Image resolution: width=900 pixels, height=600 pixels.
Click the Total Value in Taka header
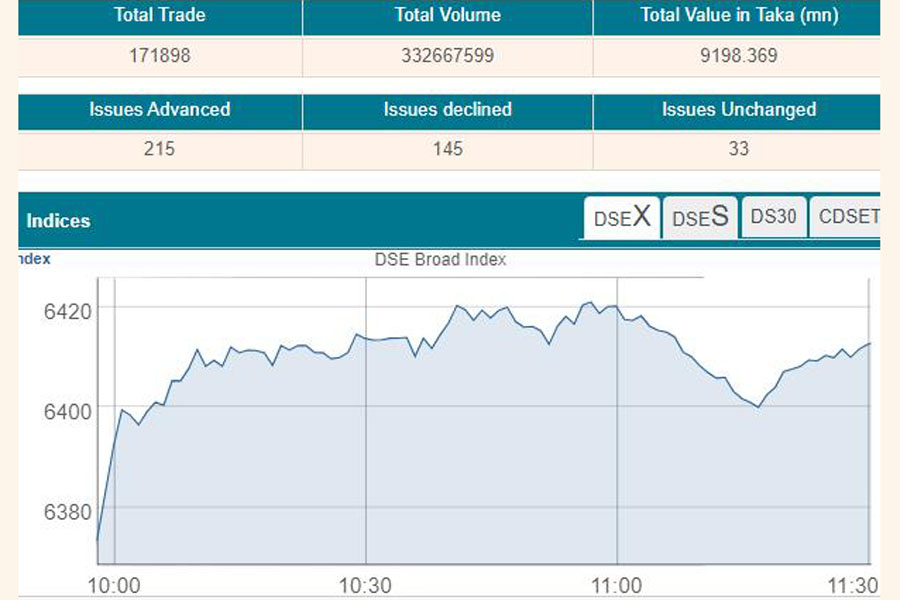[x=738, y=16]
